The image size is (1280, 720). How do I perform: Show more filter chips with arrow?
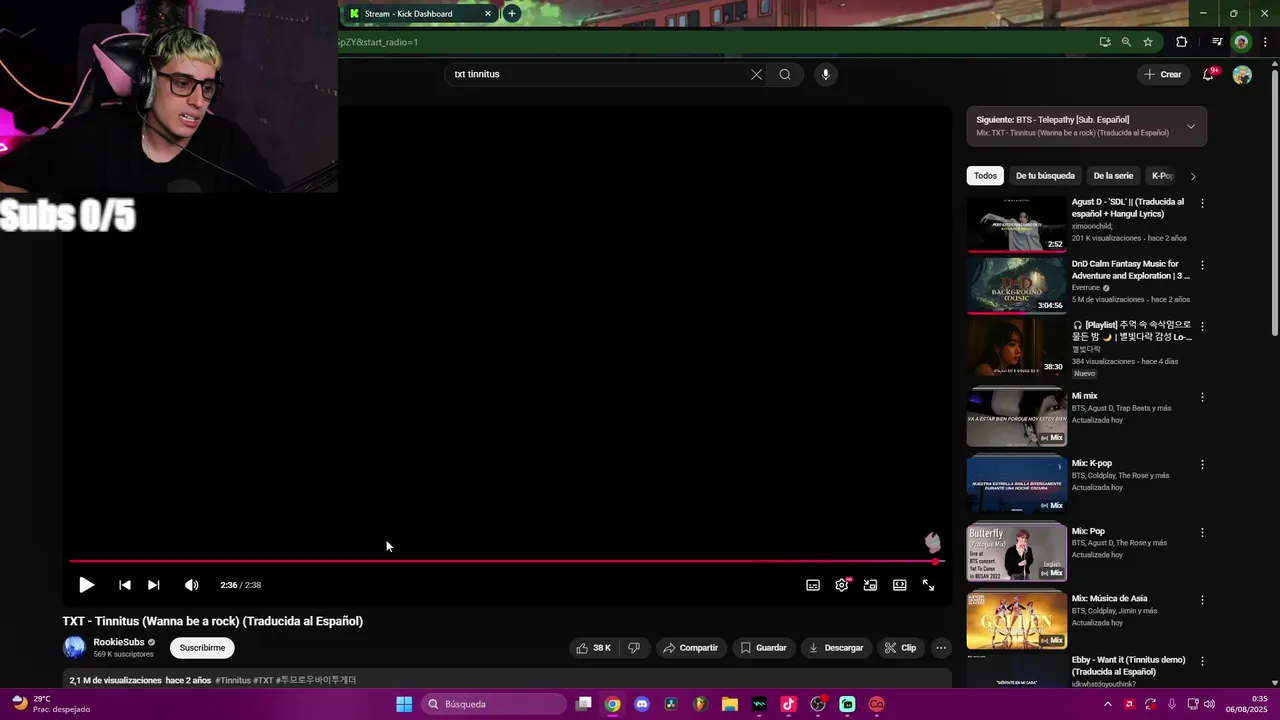click(1192, 176)
